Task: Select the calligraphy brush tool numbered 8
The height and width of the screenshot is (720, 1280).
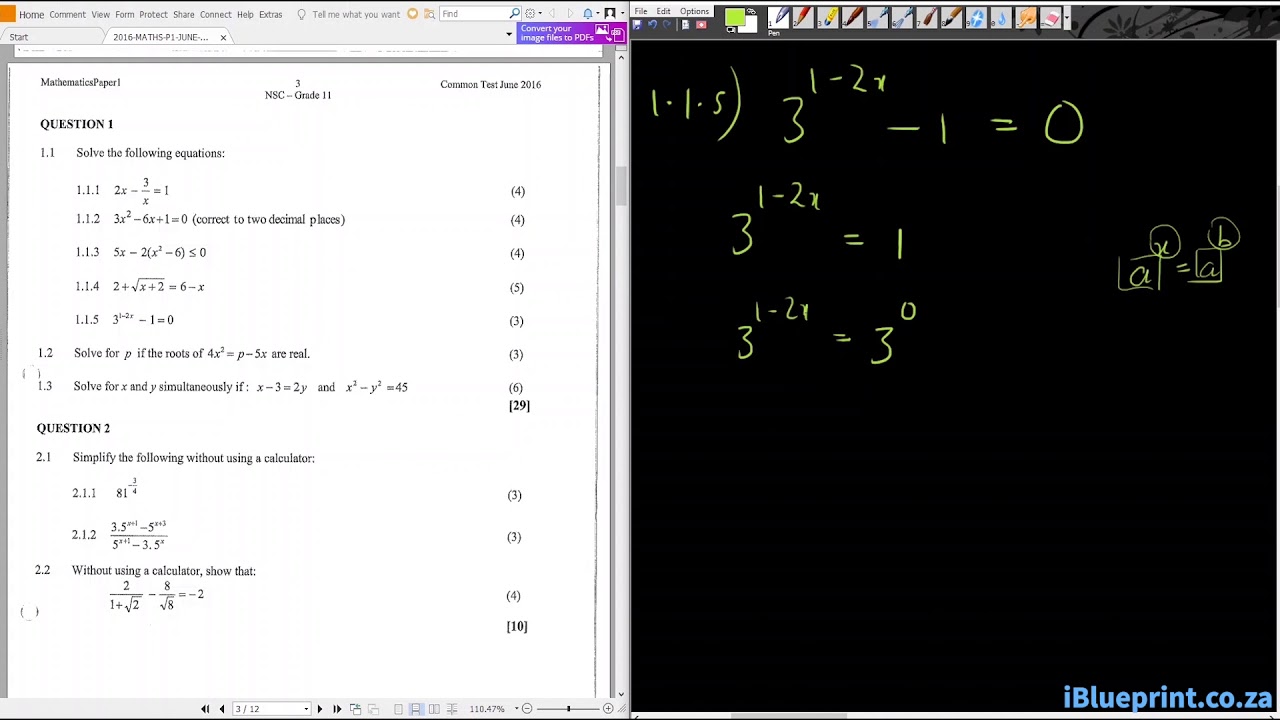Action: [951, 18]
